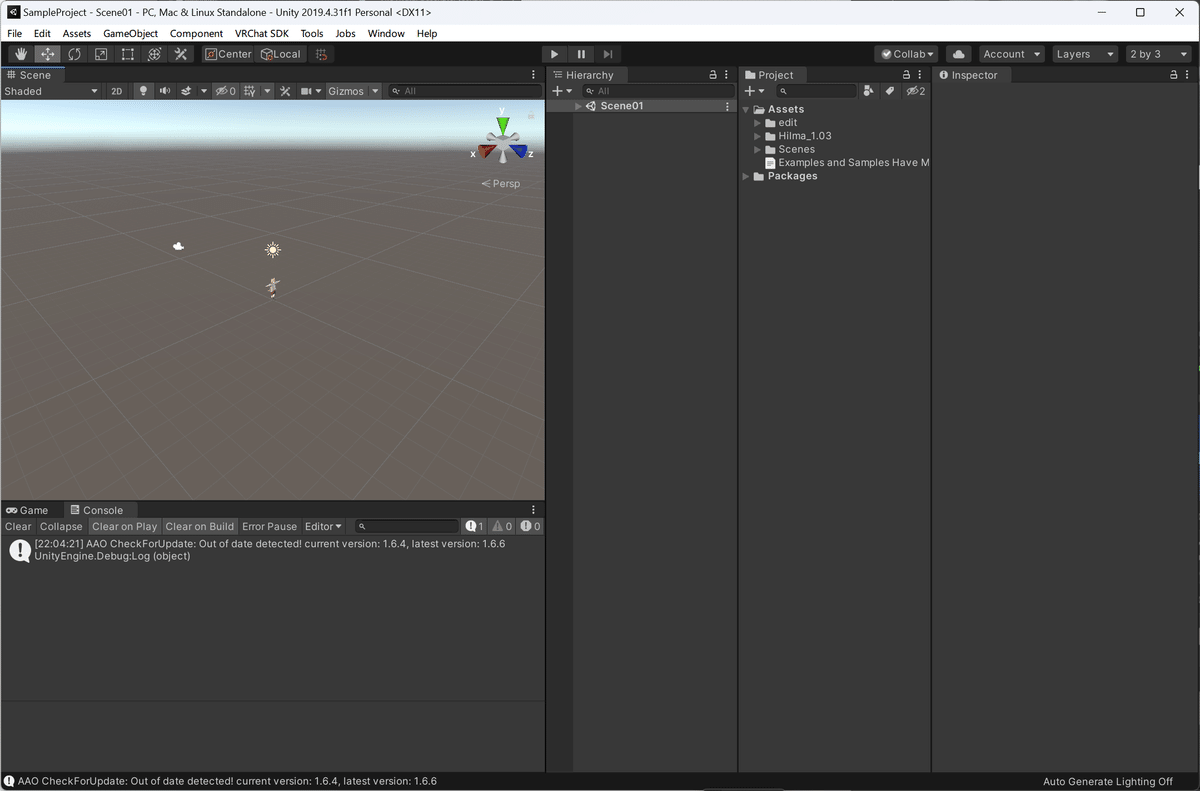
Task: Open the Console Editor dropdown
Action: (x=323, y=526)
